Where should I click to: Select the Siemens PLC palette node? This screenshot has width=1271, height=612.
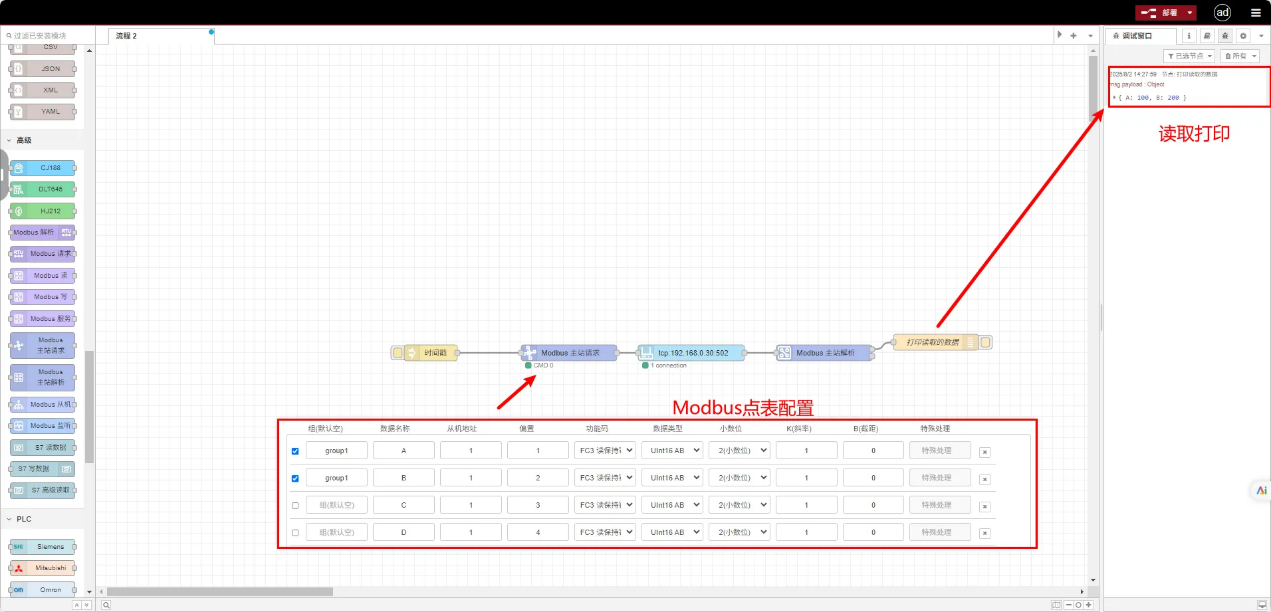click(43, 547)
